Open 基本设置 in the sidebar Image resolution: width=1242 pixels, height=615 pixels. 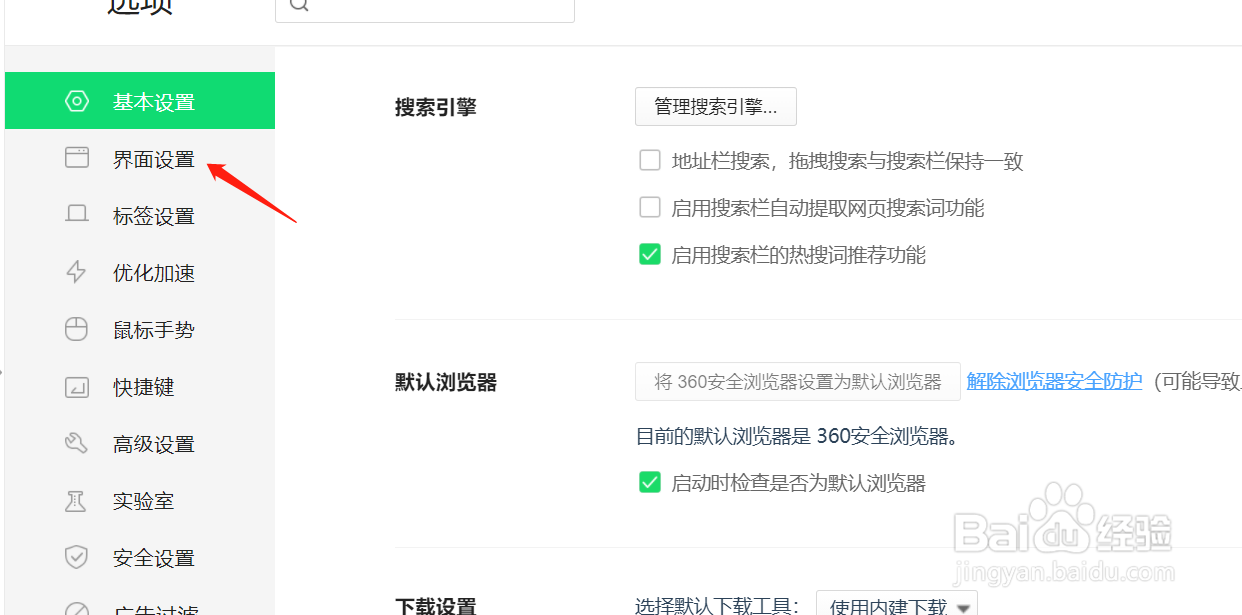(x=140, y=101)
